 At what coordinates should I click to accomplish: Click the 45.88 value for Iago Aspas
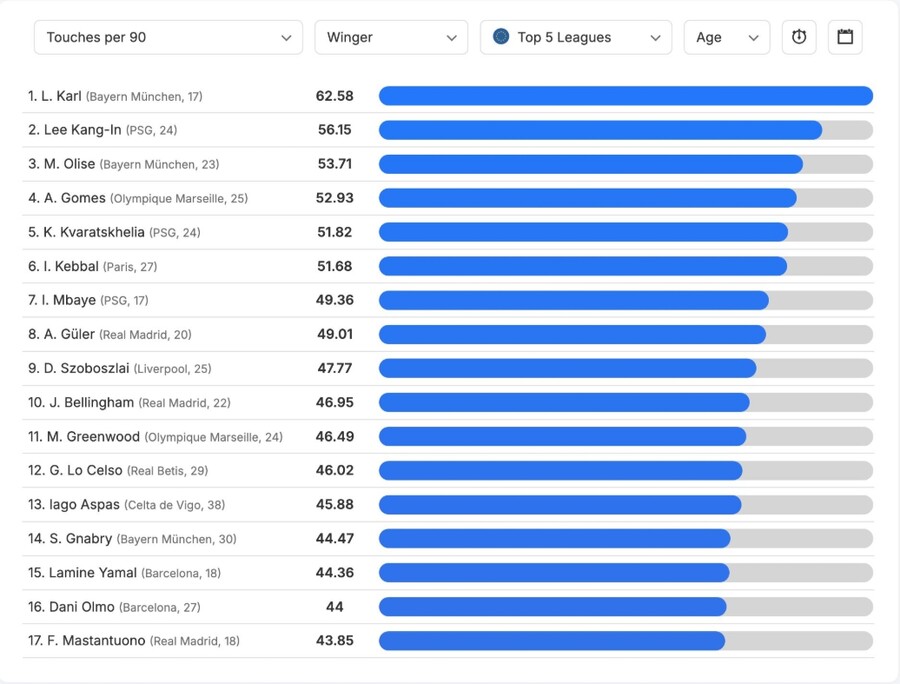pyautogui.click(x=335, y=504)
